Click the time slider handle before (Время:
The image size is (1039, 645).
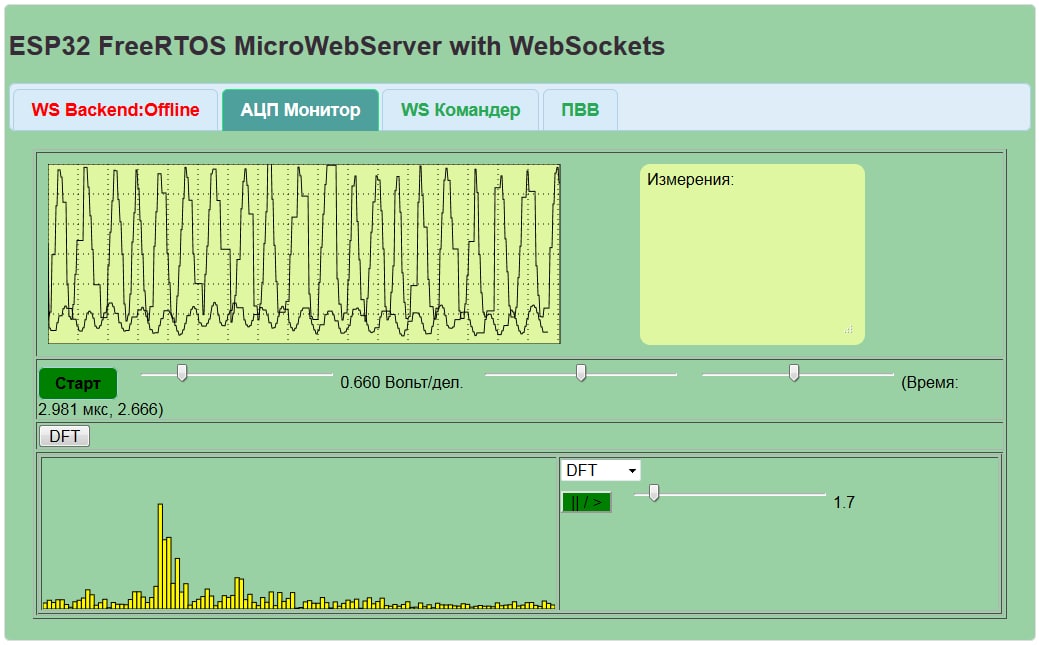794,373
